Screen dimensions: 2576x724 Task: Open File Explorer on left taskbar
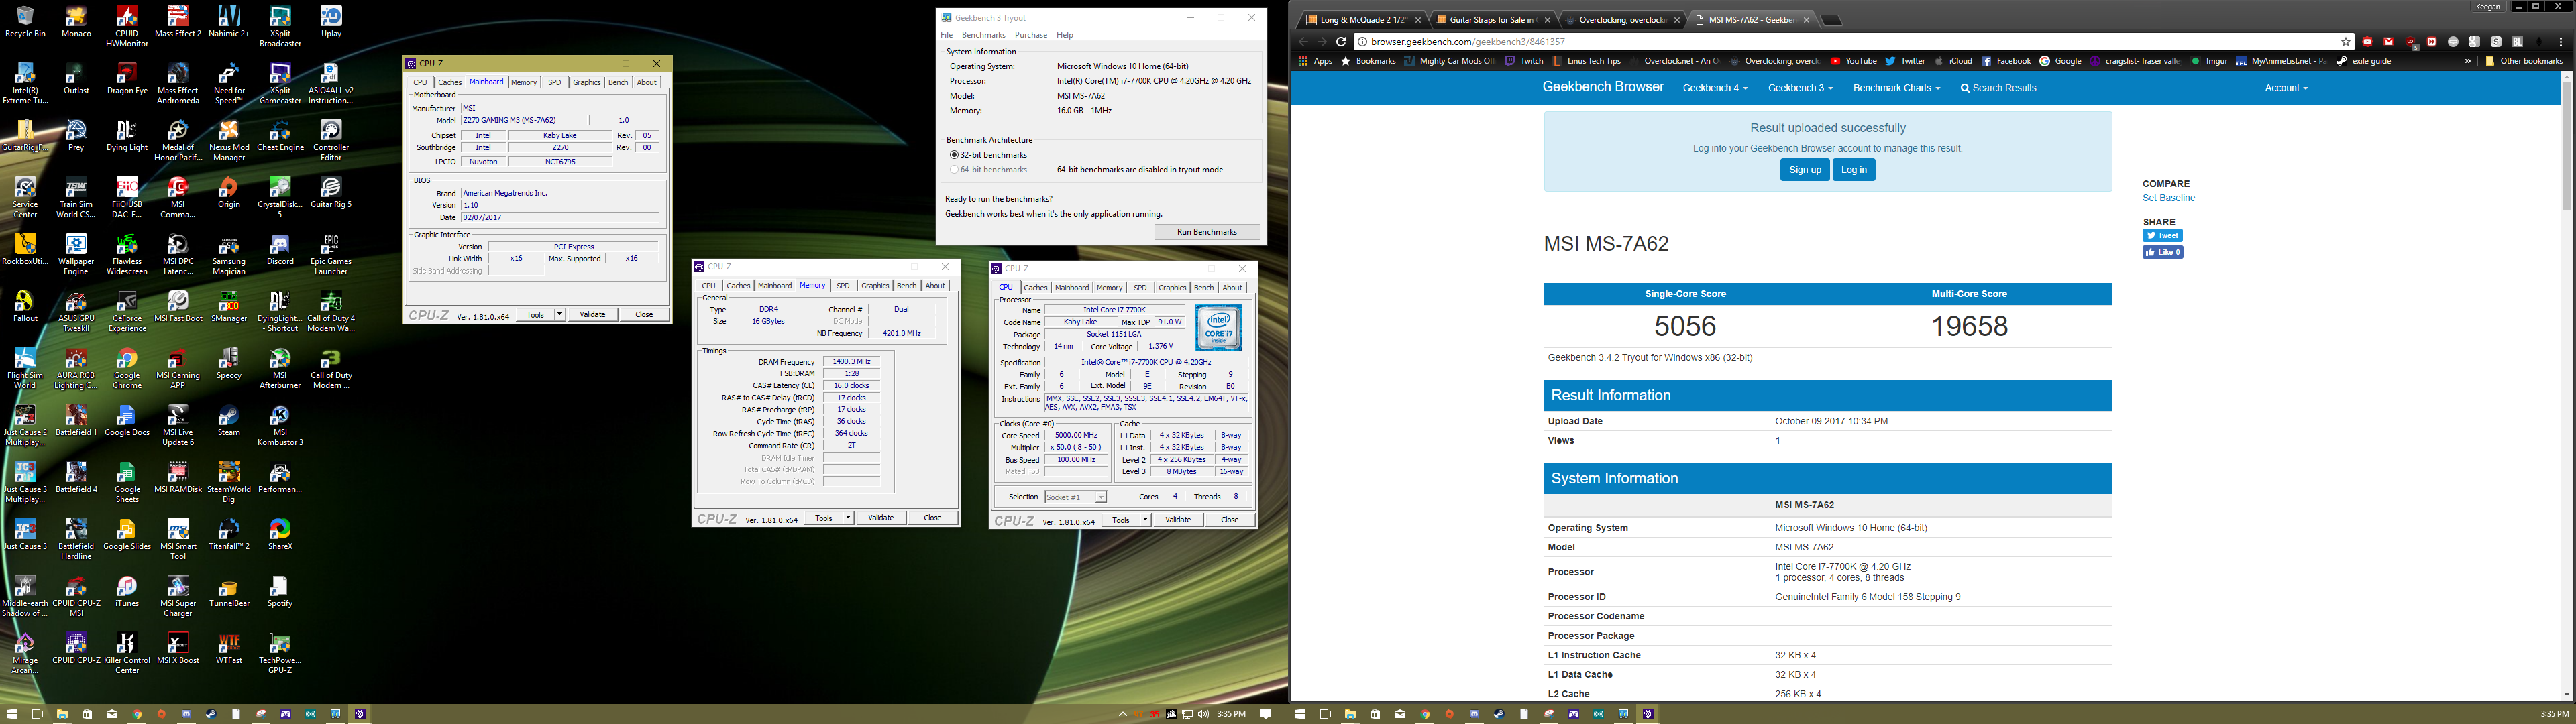click(x=62, y=714)
